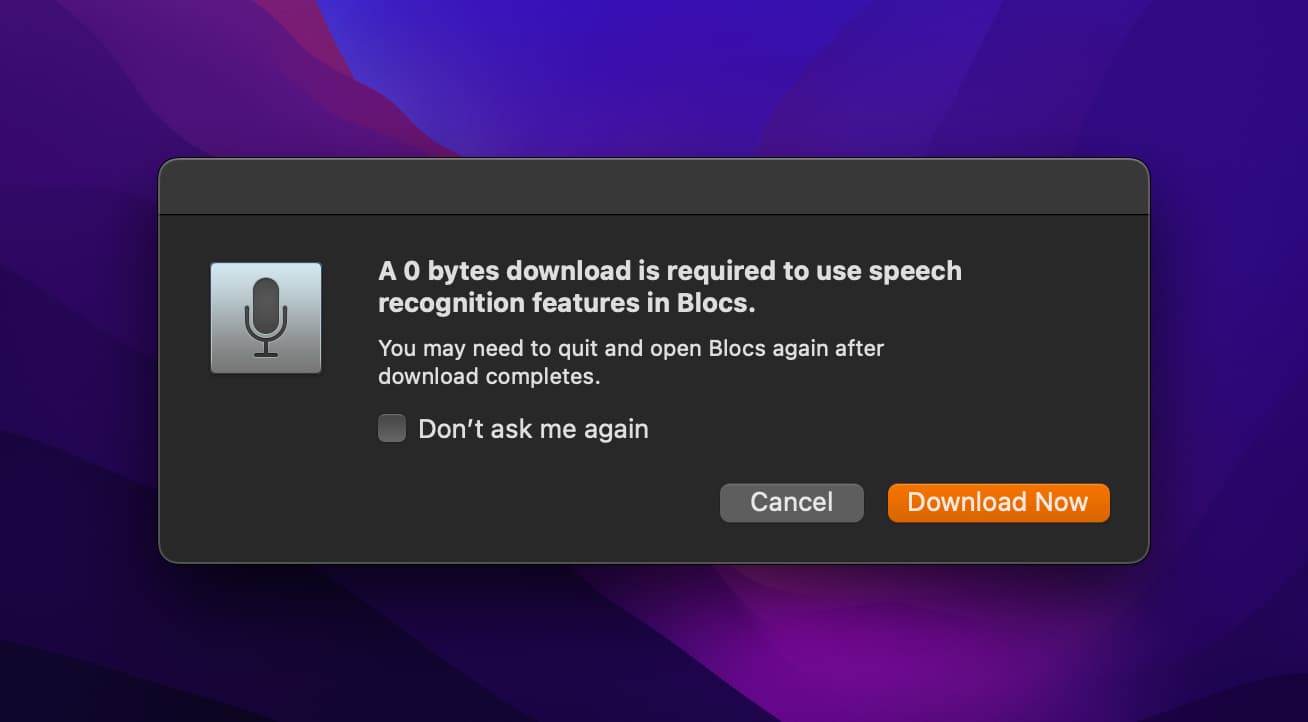Dismiss the speech download prompt with Cancel
The width and height of the screenshot is (1308, 722).
(x=791, y=502)
